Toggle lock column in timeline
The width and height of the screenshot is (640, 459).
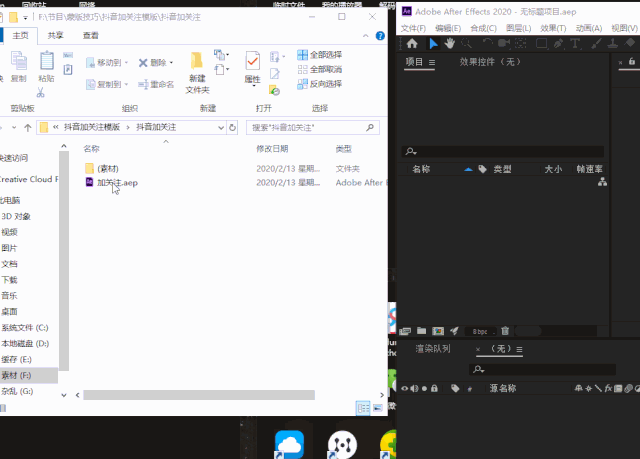coord(434,388)
